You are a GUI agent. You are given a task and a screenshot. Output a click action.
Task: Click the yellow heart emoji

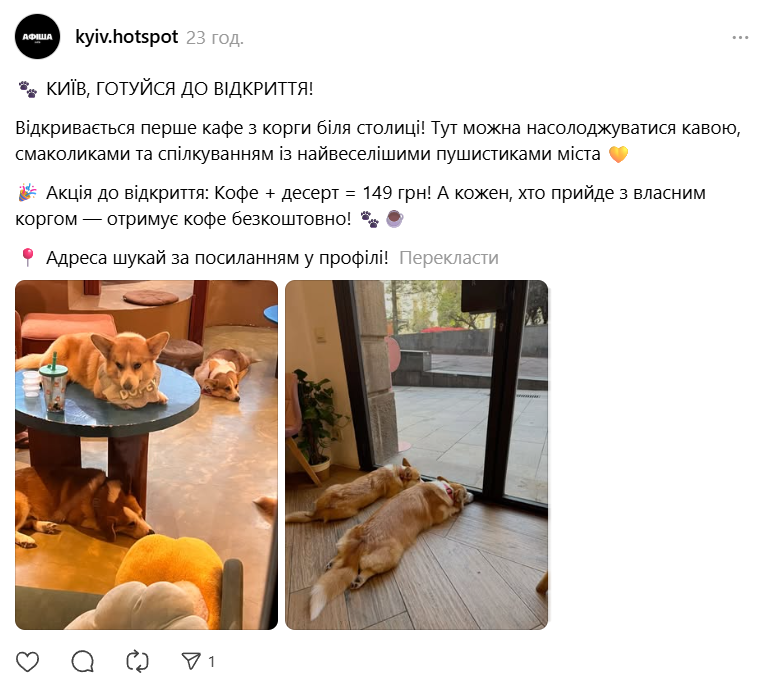[618, 154]
